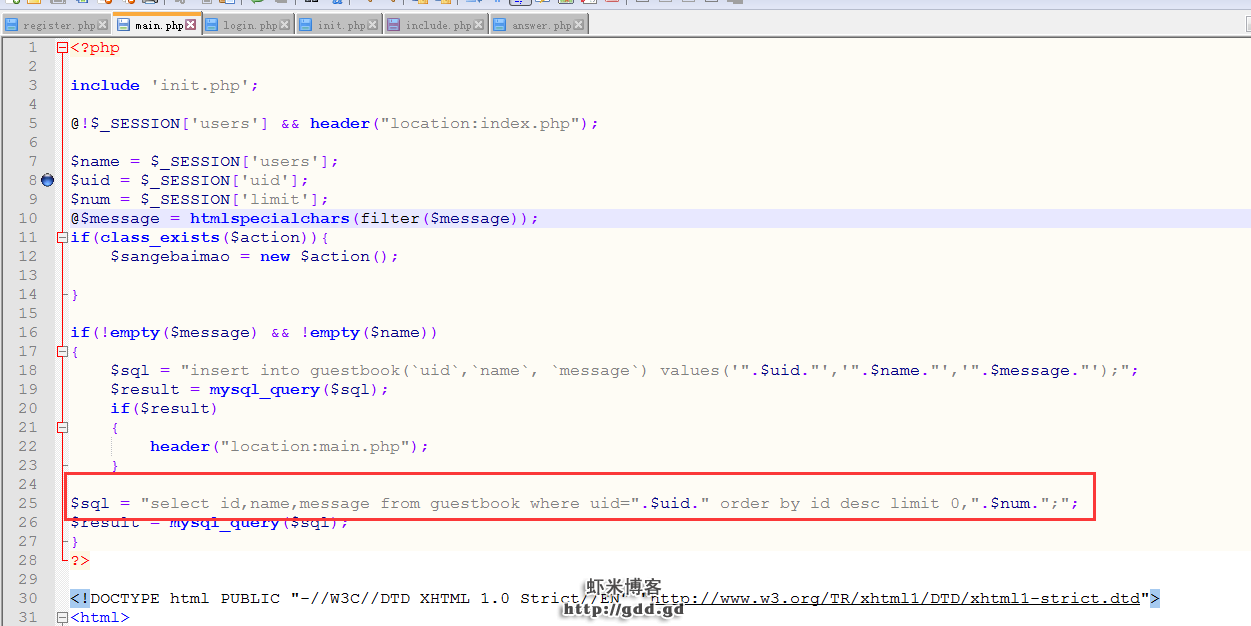The image size is (1251, 626).
Task: Switch to the register.php tab
Action: coord(57,25)
